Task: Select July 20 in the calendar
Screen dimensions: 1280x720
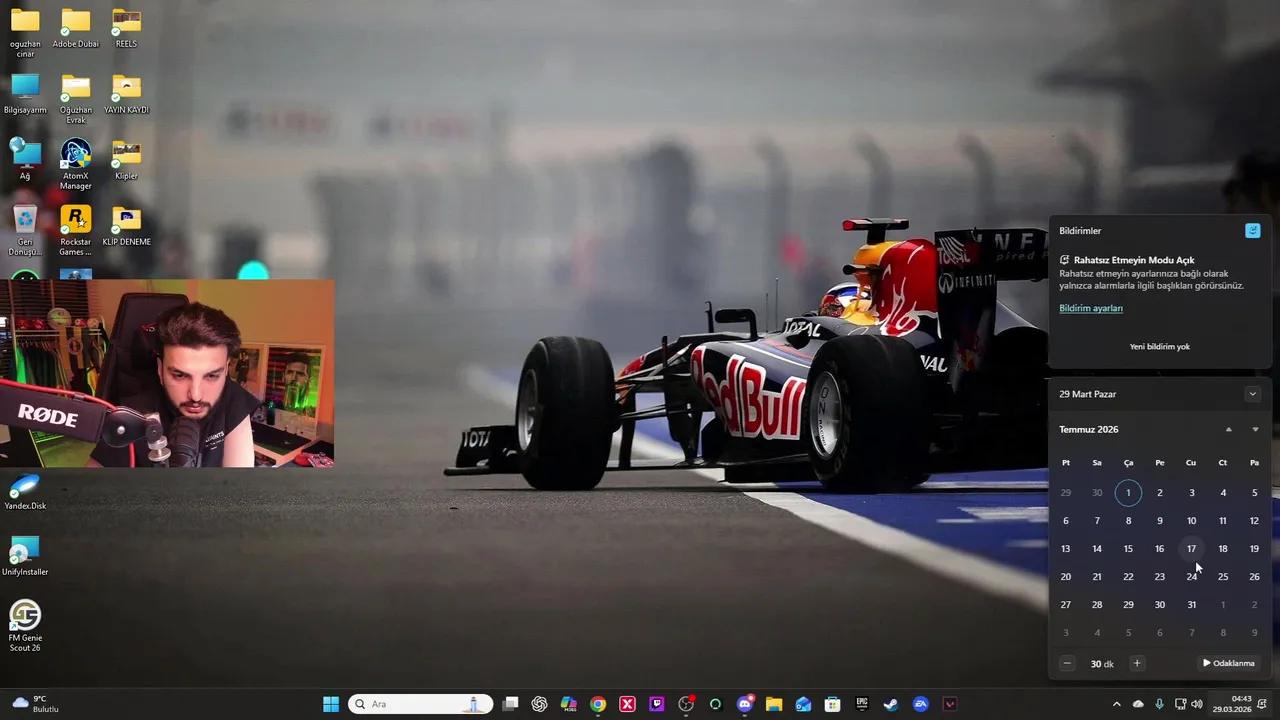Action: pyautogui.click(x=1065, y=576)
